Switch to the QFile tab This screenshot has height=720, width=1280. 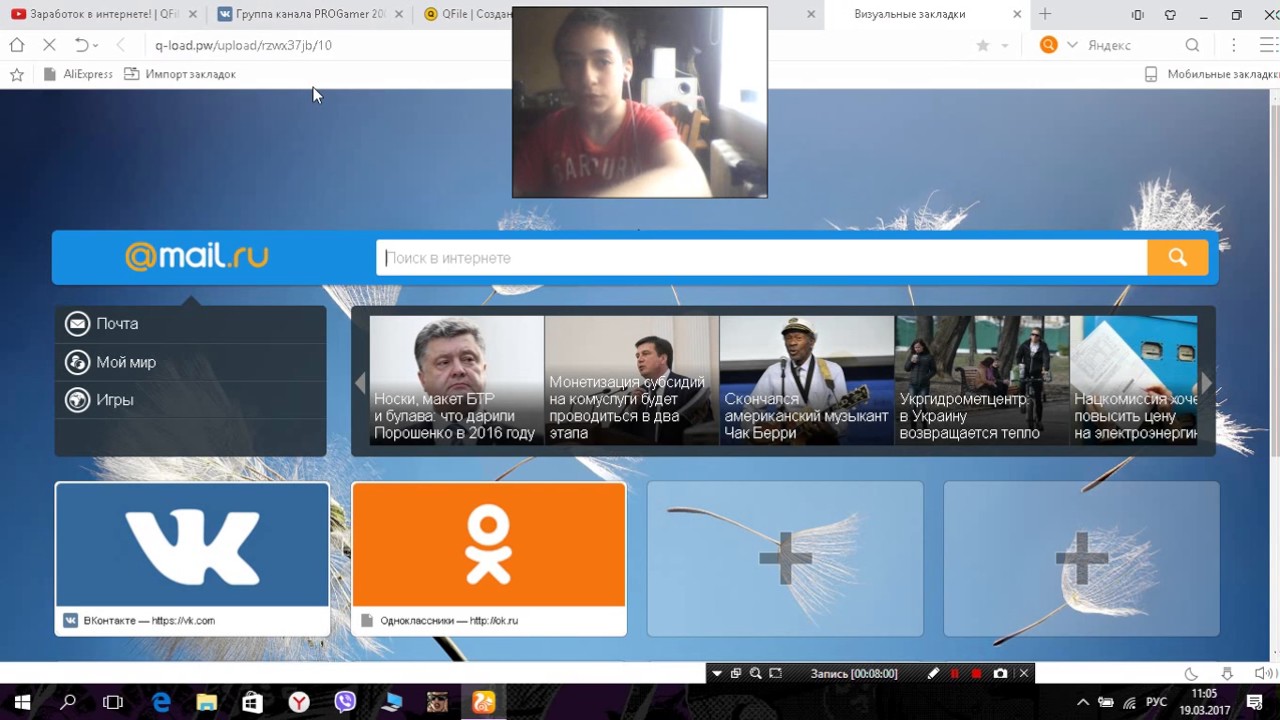pos(468,14)
